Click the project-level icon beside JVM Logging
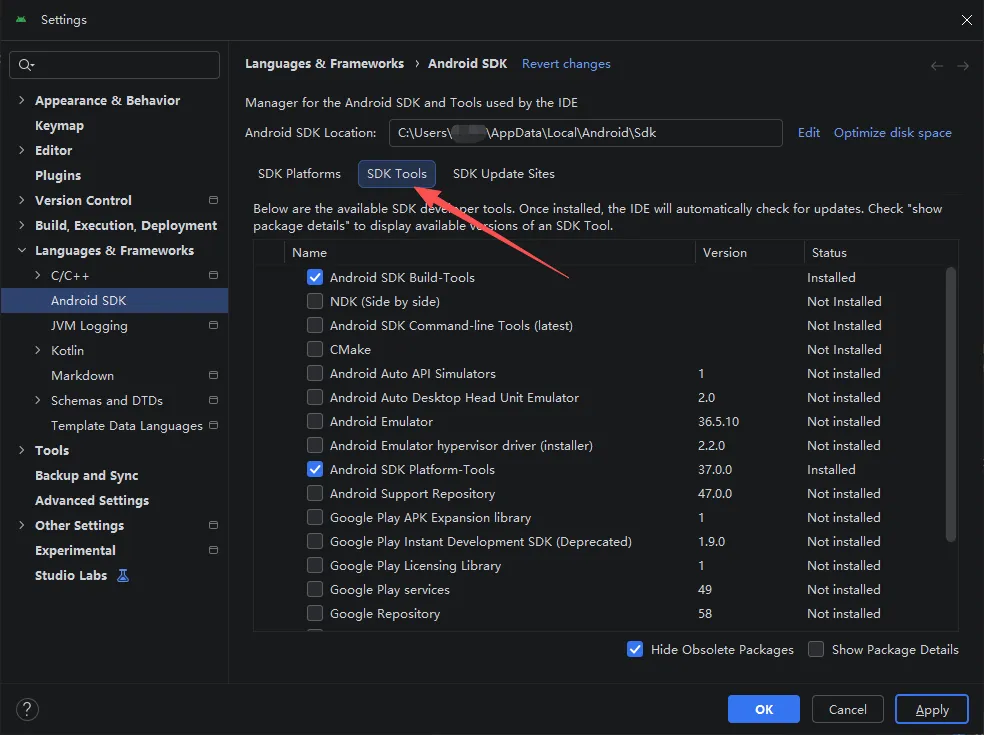The width and height of the screenshot is (984, 735). click(x=213, y=326)
